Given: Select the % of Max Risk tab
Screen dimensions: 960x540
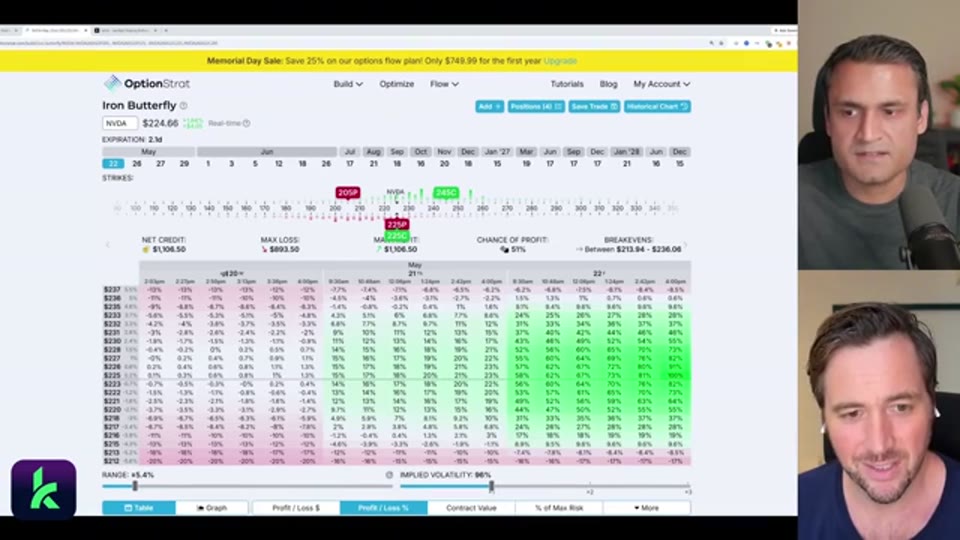Looking at the screenshot, I should (559, 508).
